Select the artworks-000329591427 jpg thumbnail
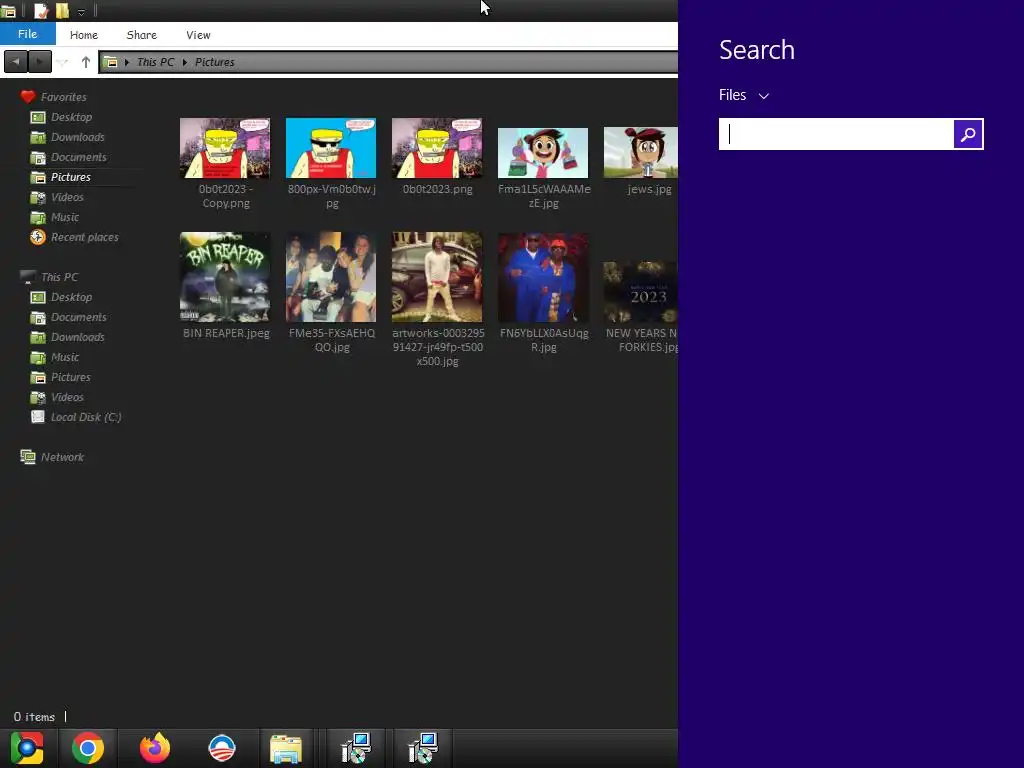Screen dimensions: 1024x768 coord(437,277)
